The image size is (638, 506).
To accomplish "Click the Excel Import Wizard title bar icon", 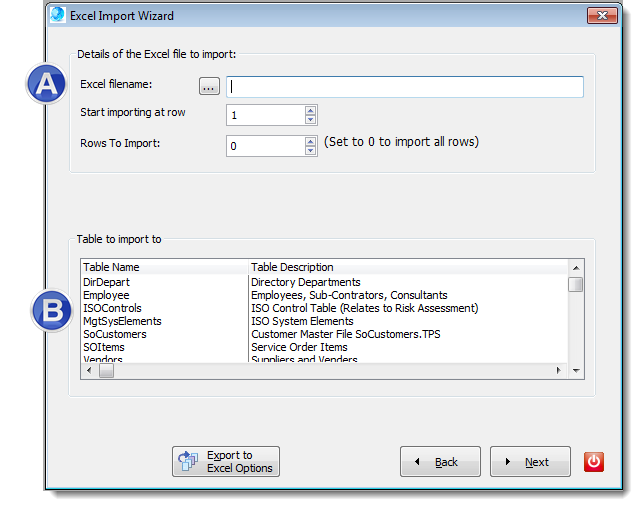I will pyautogui.click(x=57, y=15).
